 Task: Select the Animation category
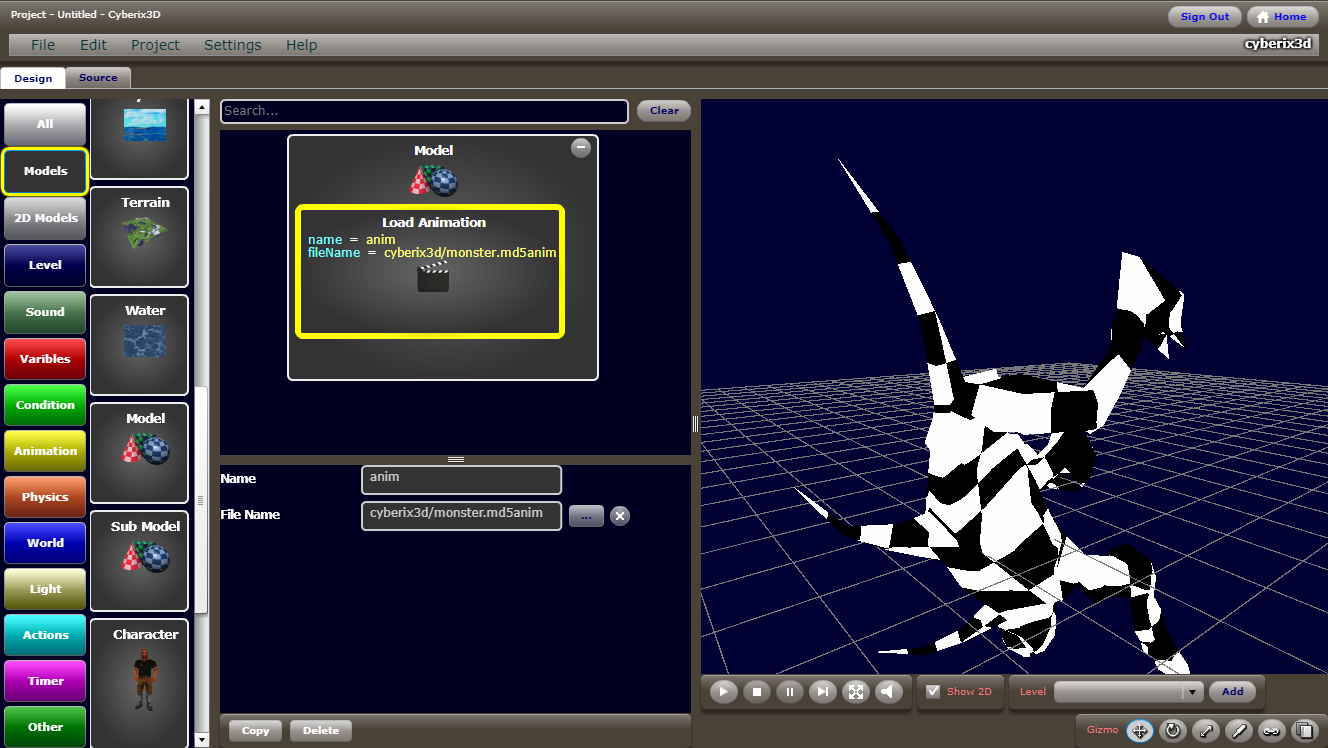45,451
